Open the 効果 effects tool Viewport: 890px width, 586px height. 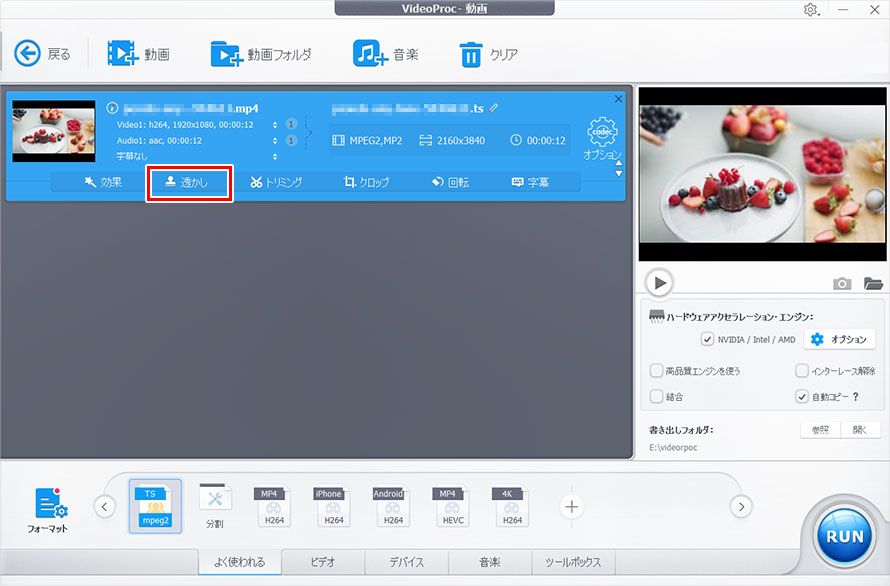[103, 182]
